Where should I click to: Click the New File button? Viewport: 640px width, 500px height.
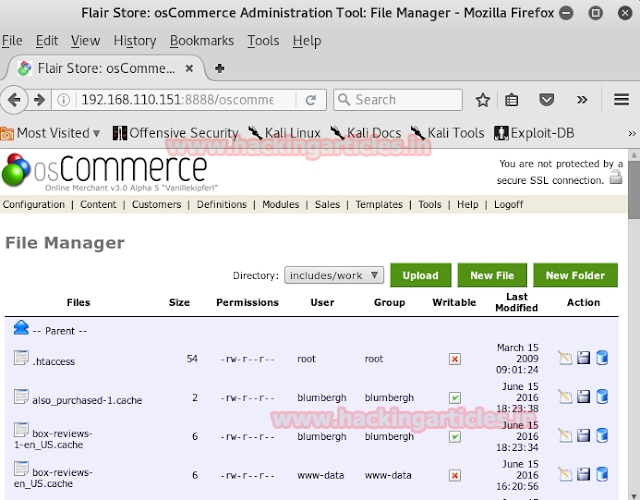(x=492, y=276)
